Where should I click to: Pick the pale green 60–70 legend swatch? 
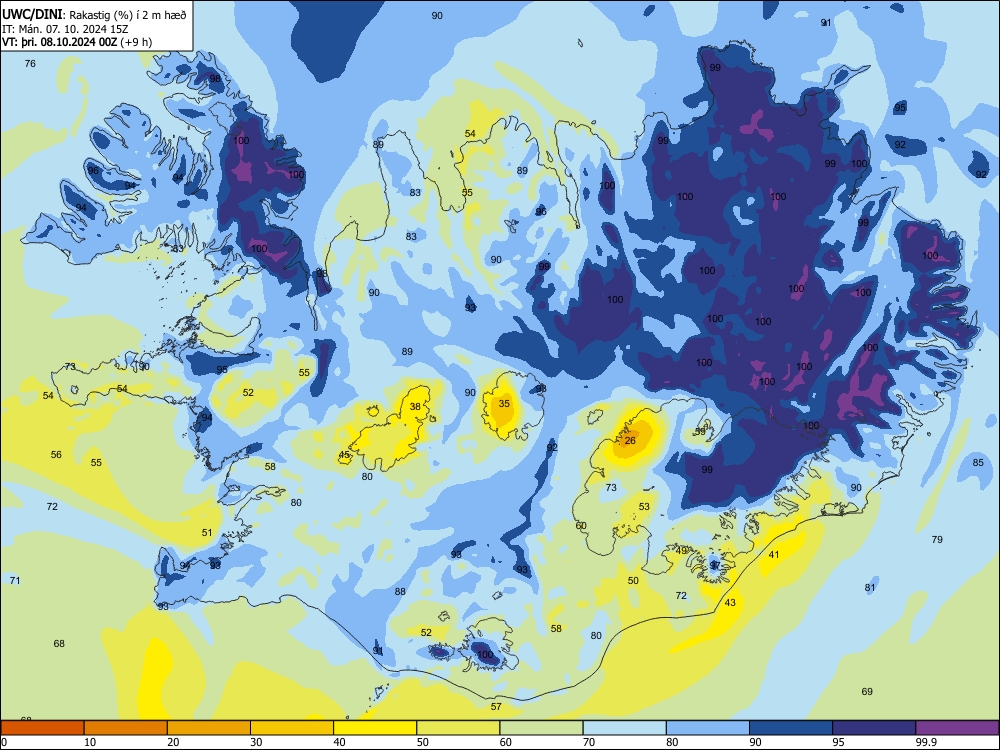(x=541, y=728)
